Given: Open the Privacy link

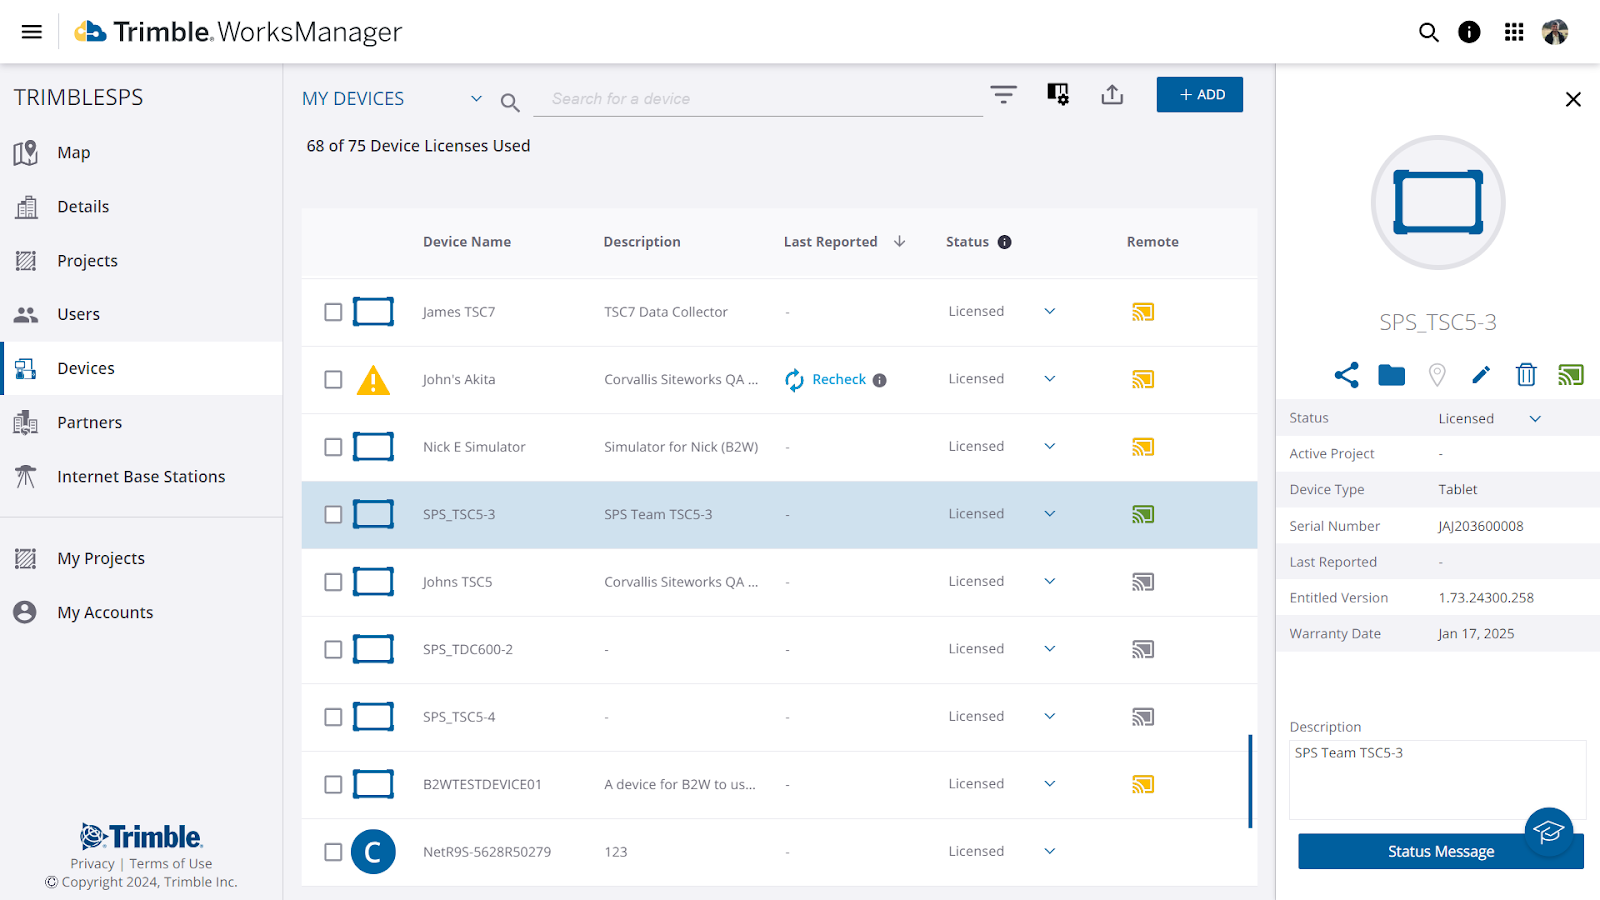Looking at the screenshot, I should coord(92,864).
